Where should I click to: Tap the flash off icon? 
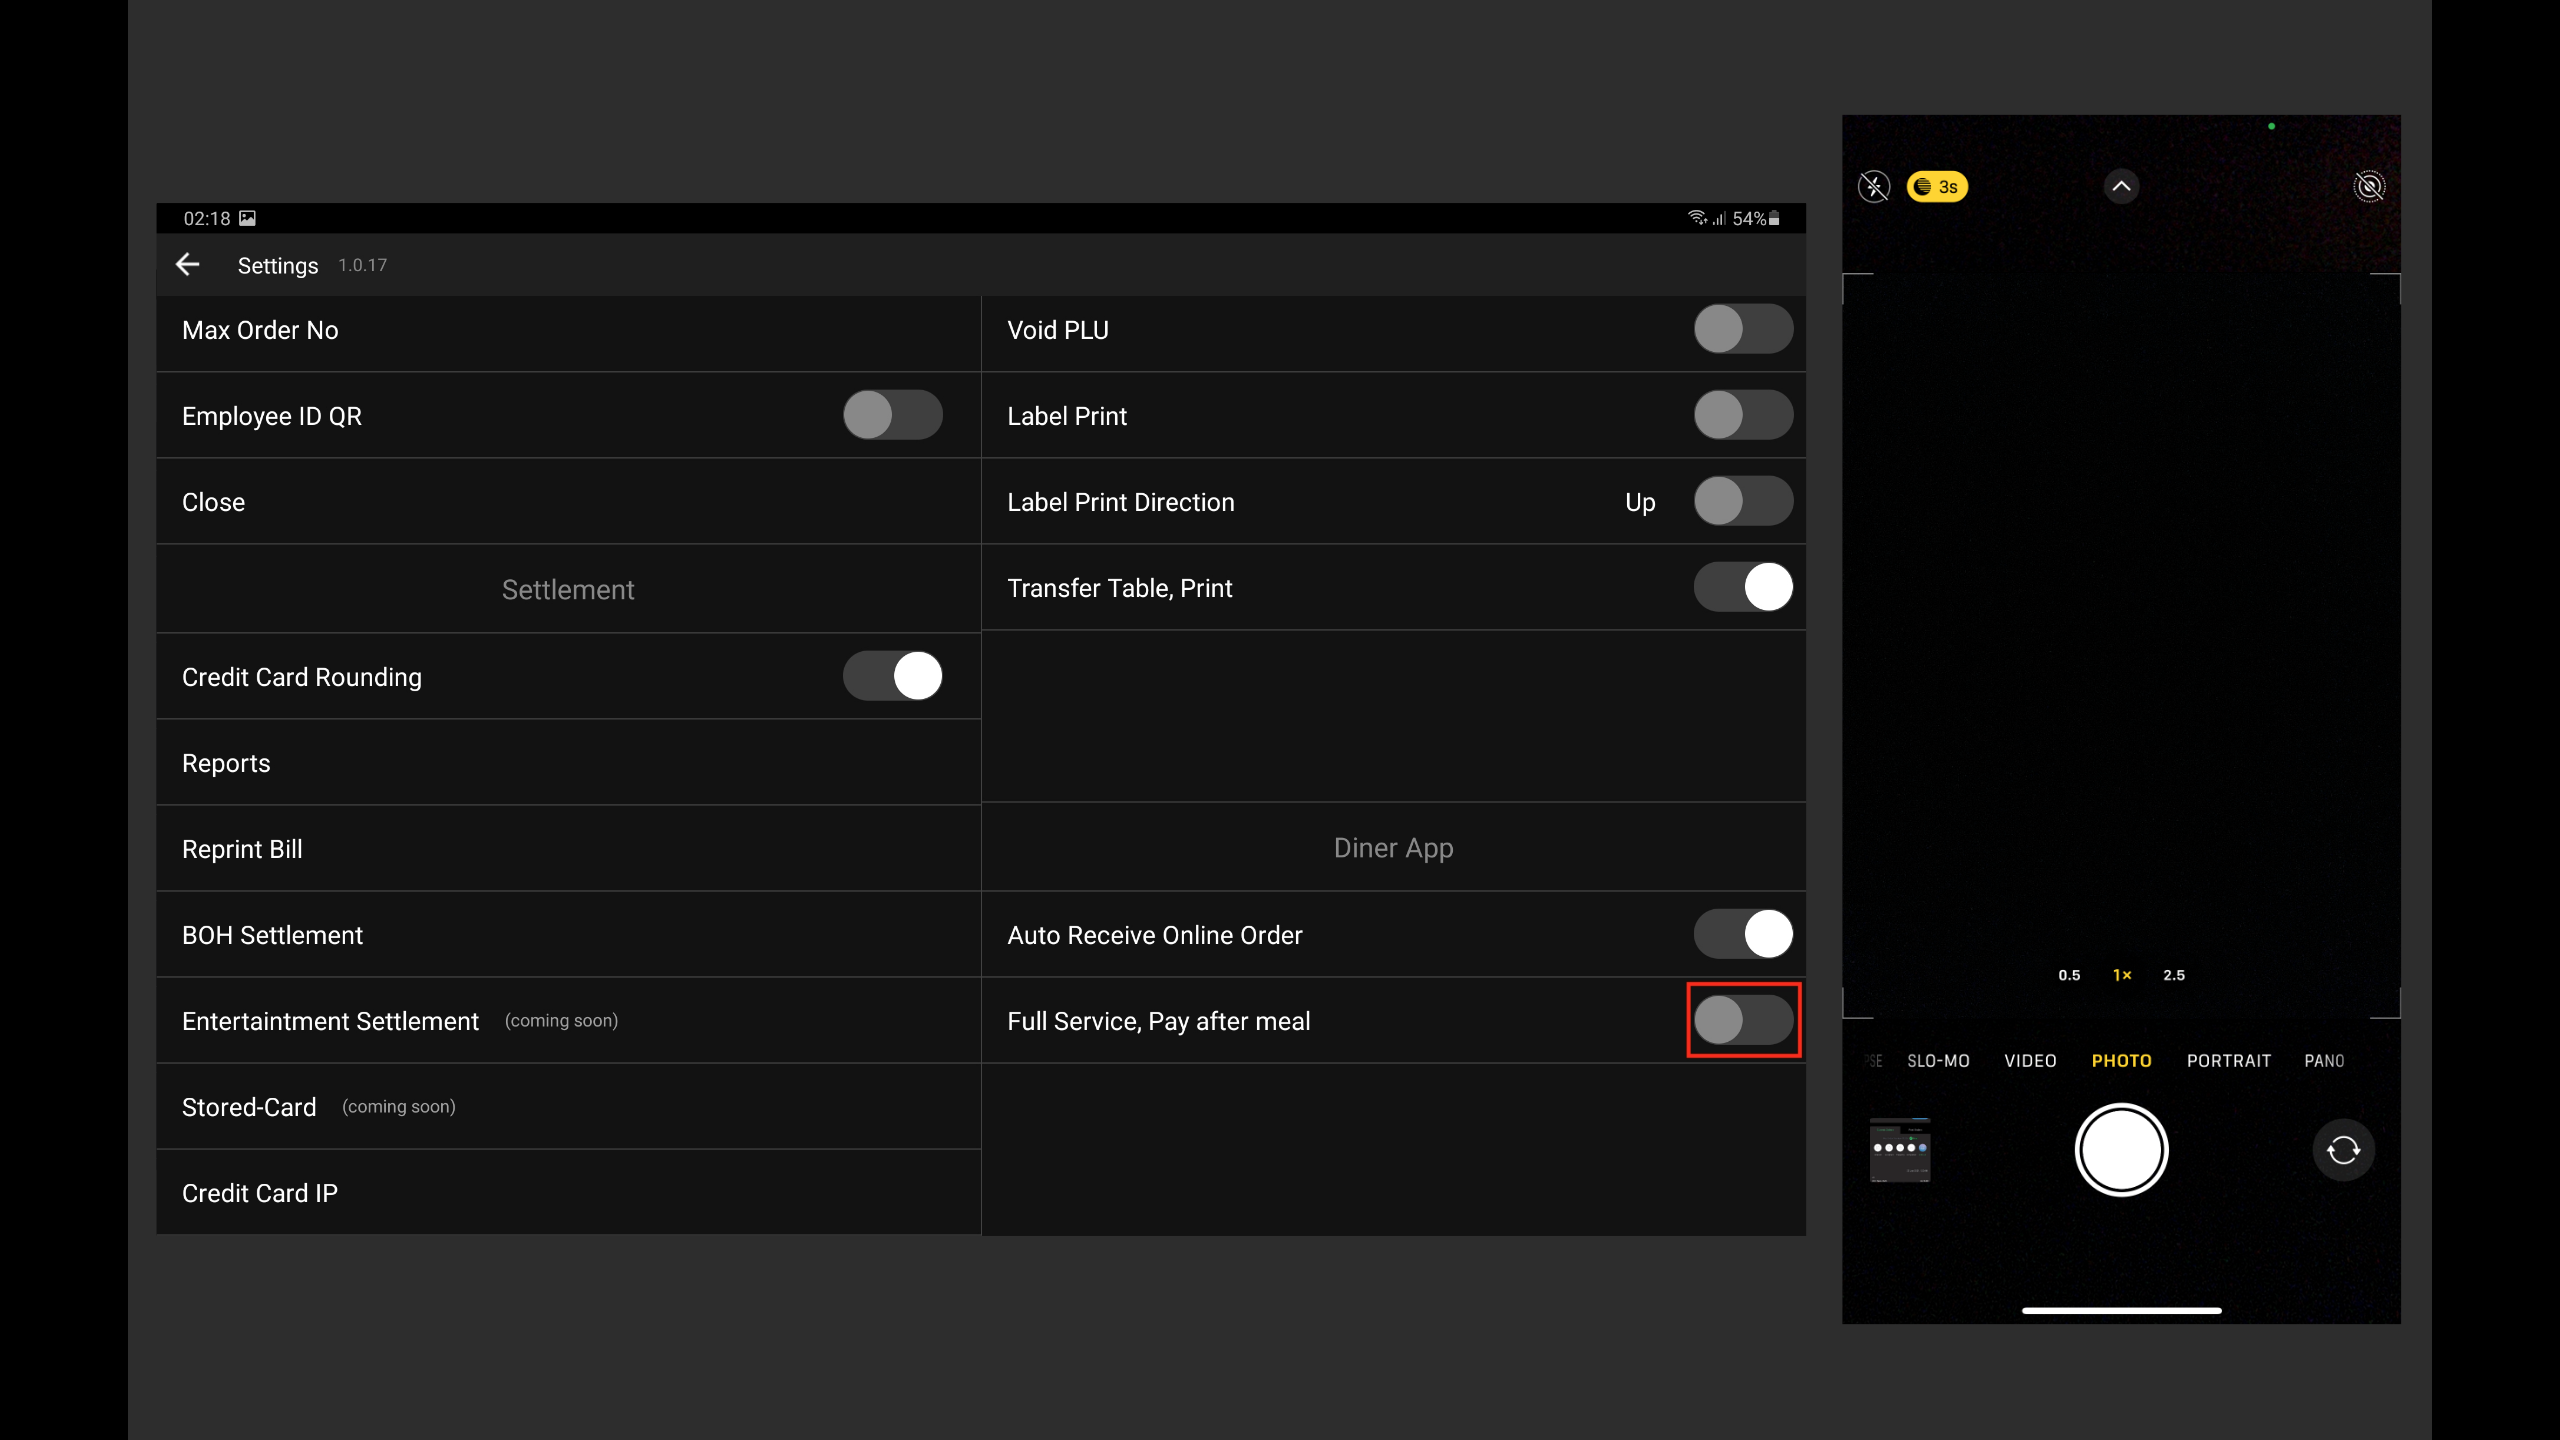[x=1873, y=187]
